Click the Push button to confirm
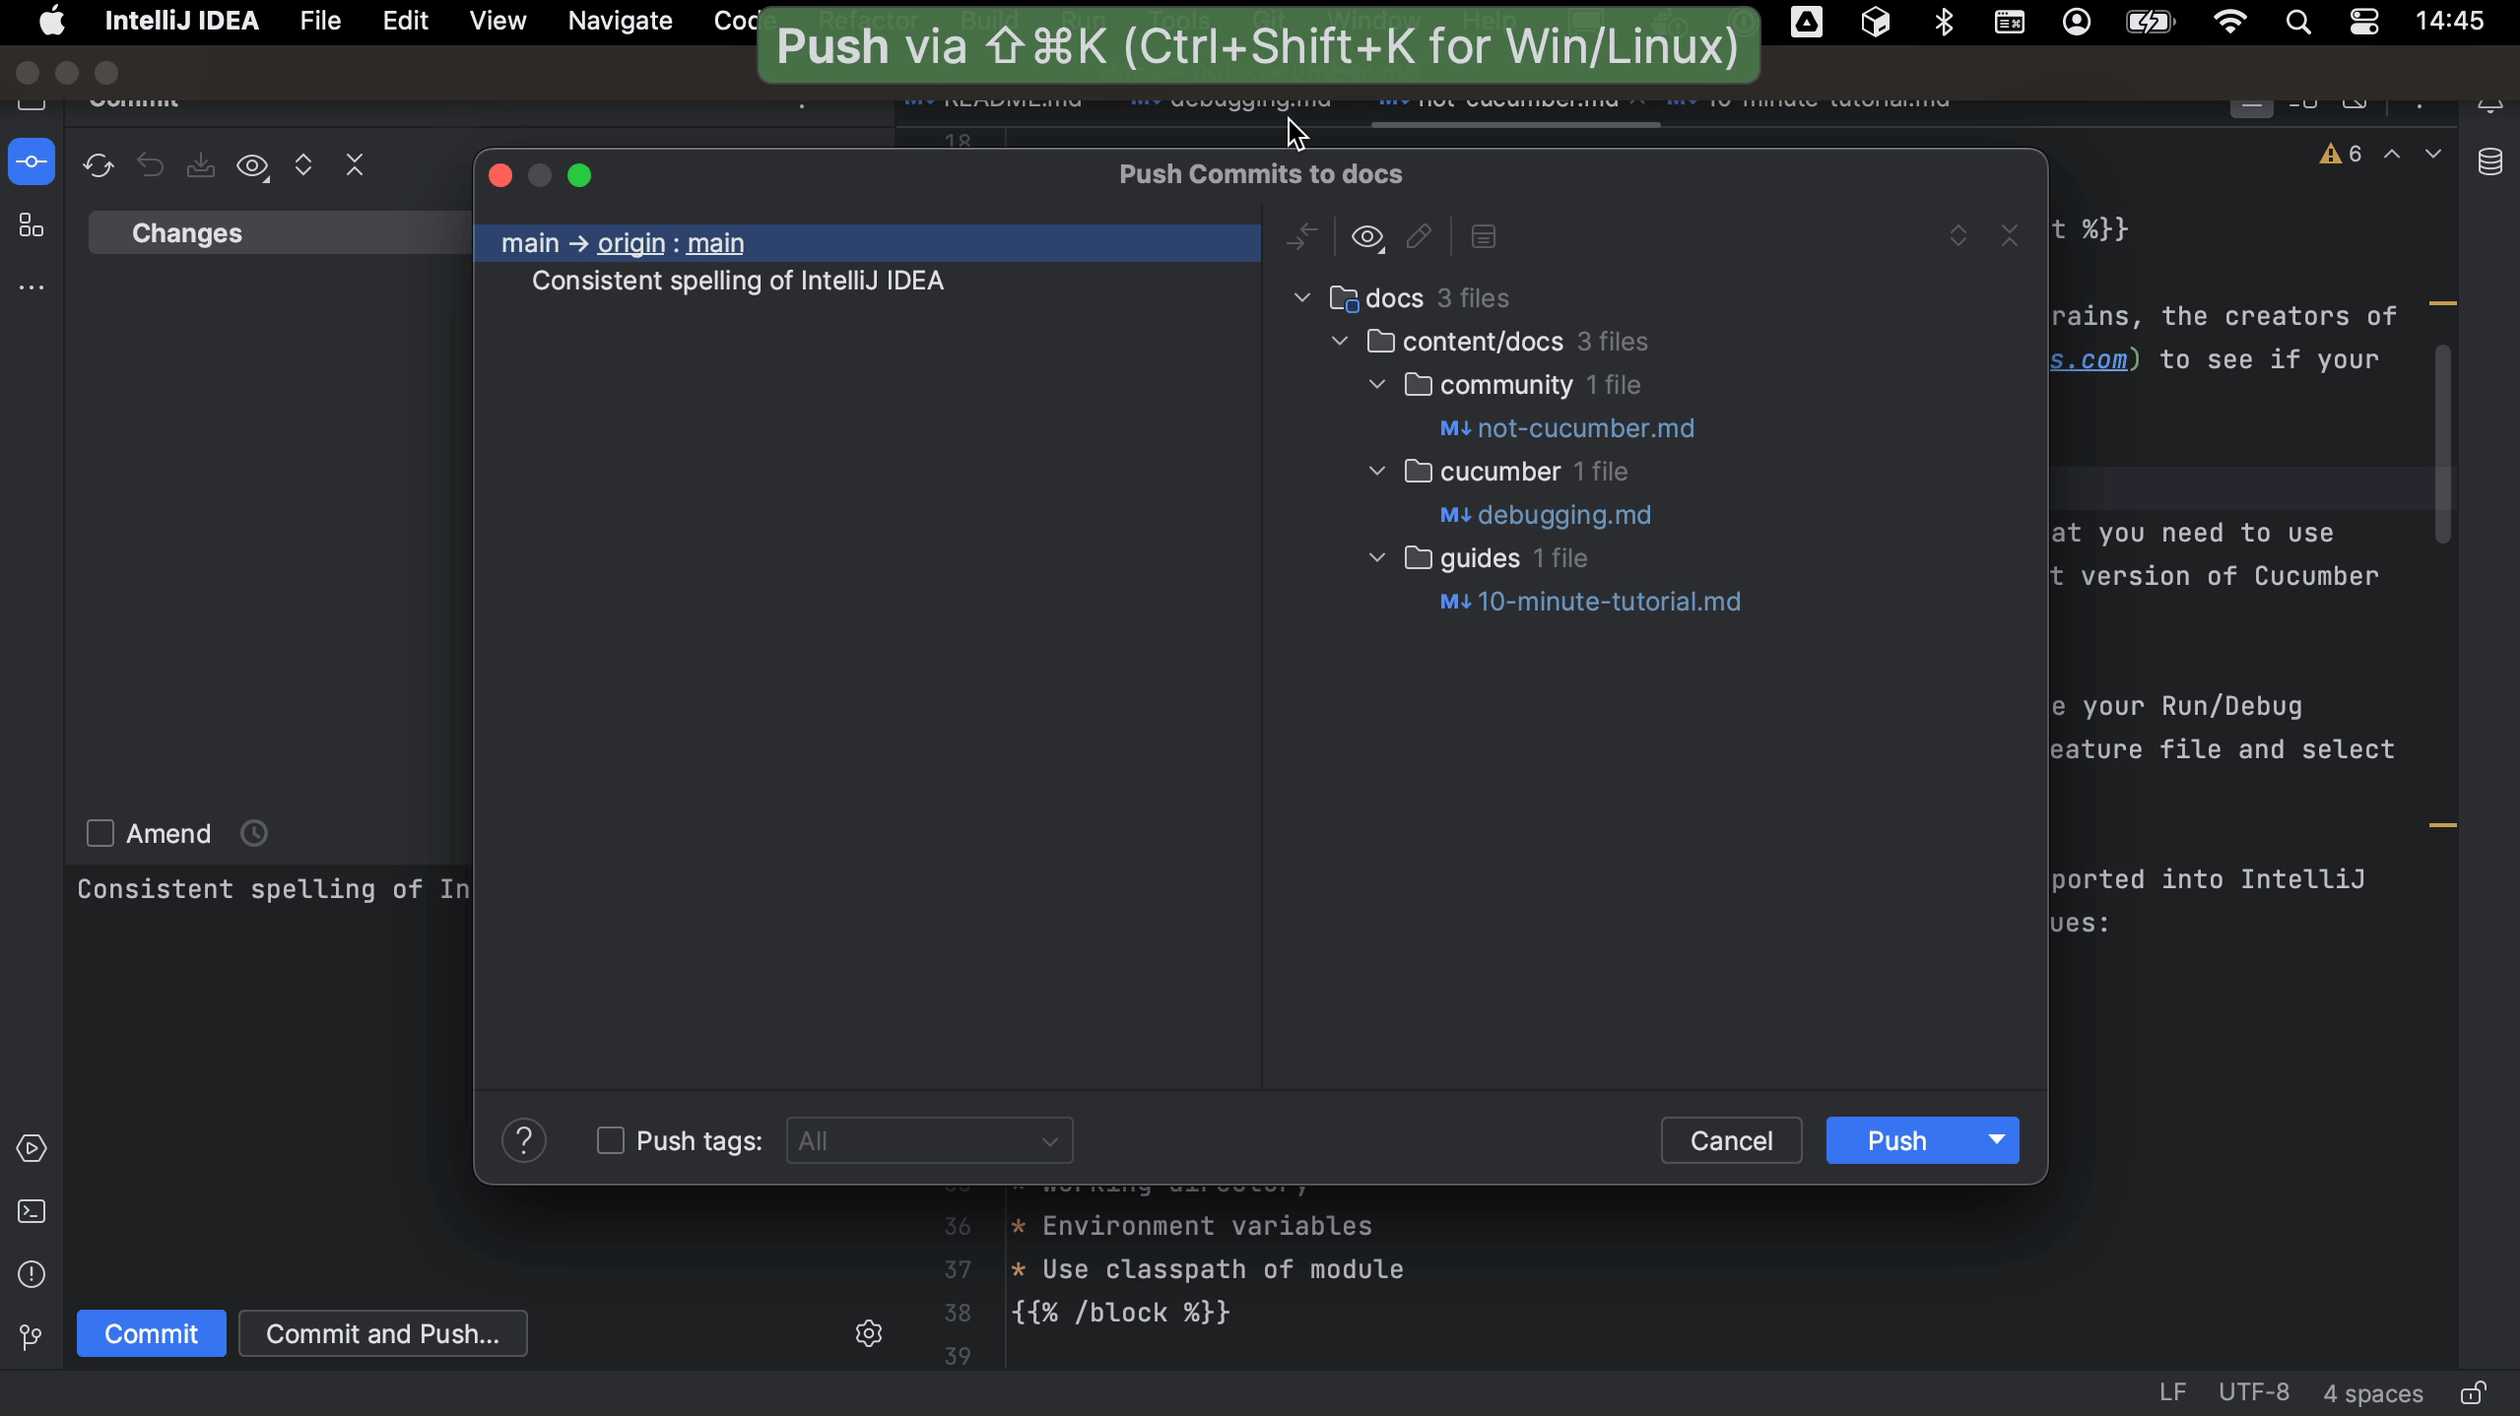 1899,1139
